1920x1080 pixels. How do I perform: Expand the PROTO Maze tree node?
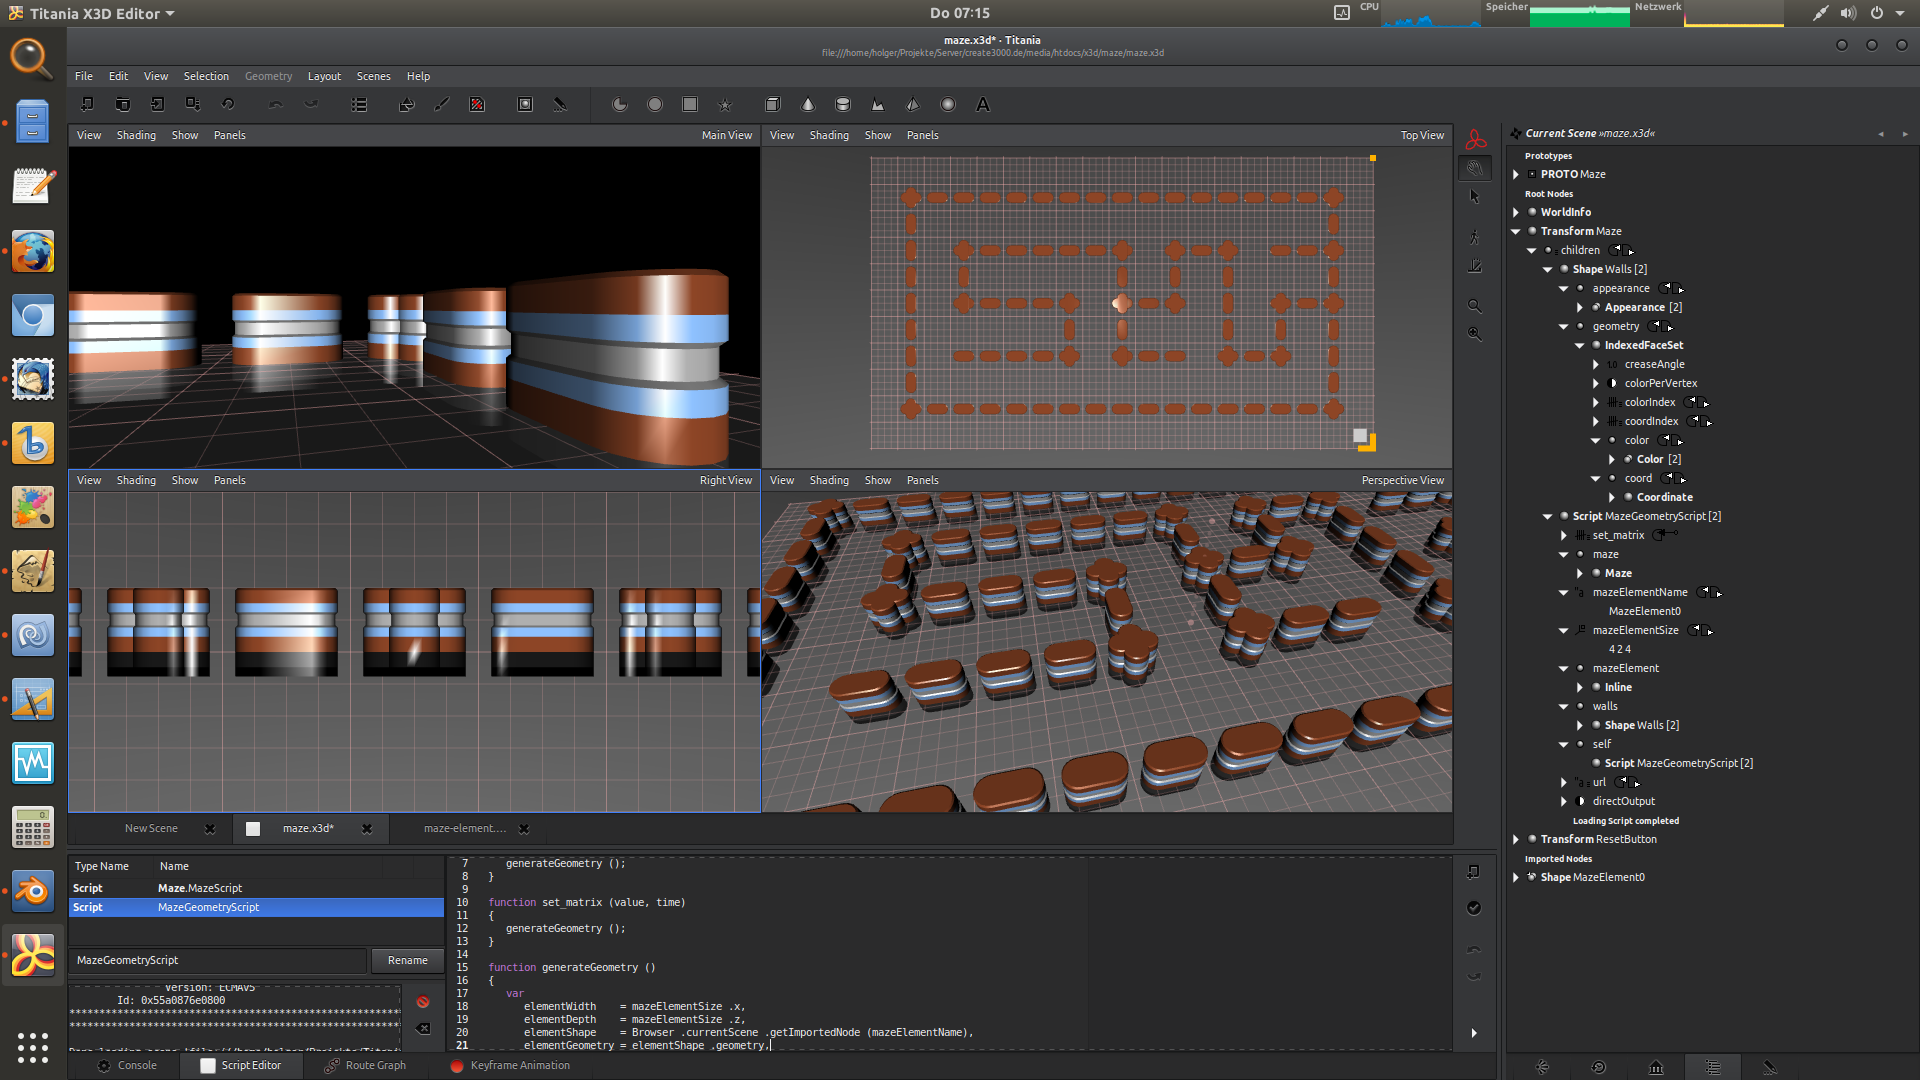pos(1516,174)
